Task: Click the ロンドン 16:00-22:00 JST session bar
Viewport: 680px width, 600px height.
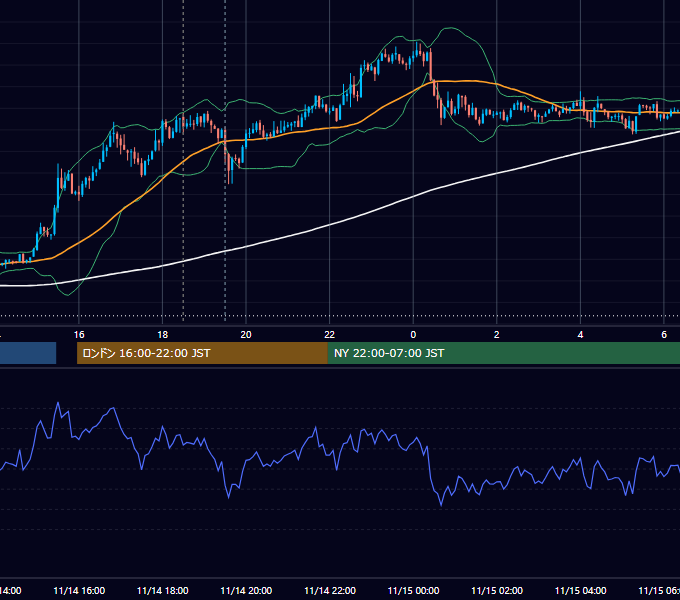Action: (202, 353)
